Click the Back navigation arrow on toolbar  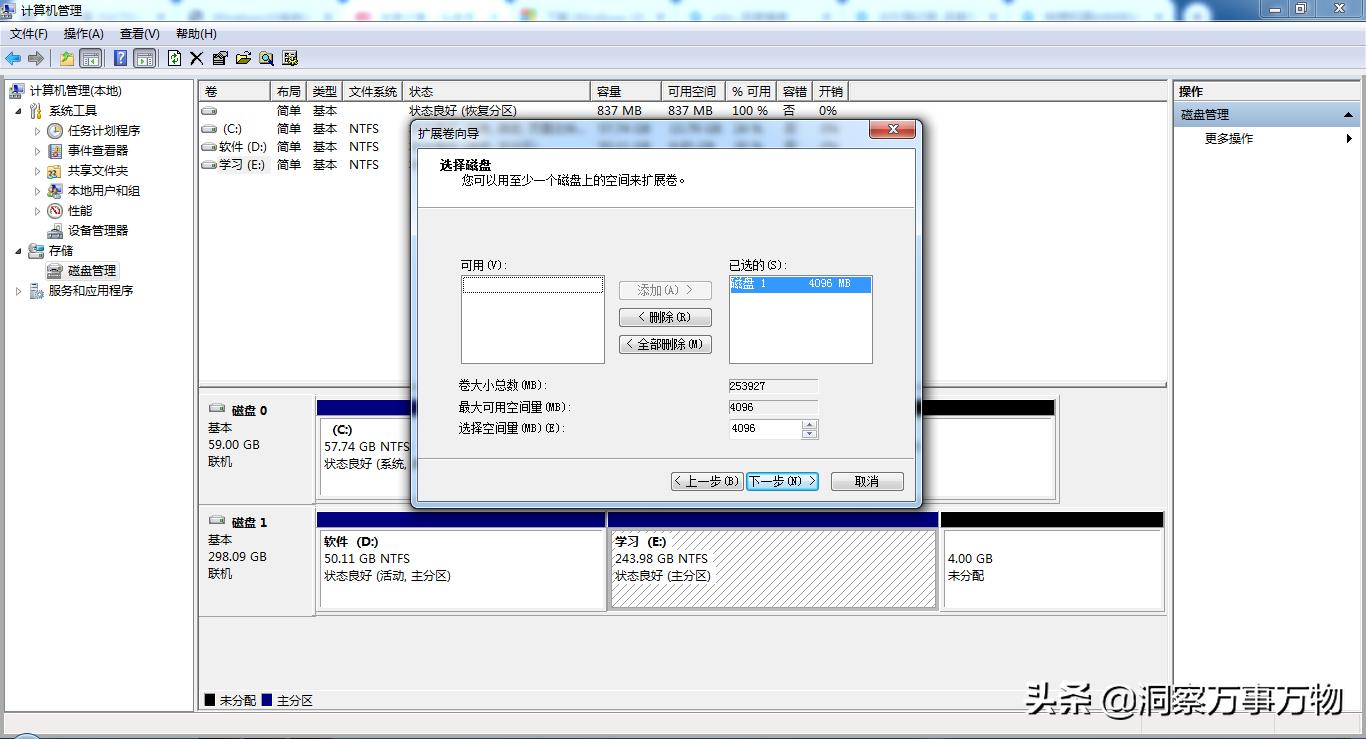click(13, 57)
